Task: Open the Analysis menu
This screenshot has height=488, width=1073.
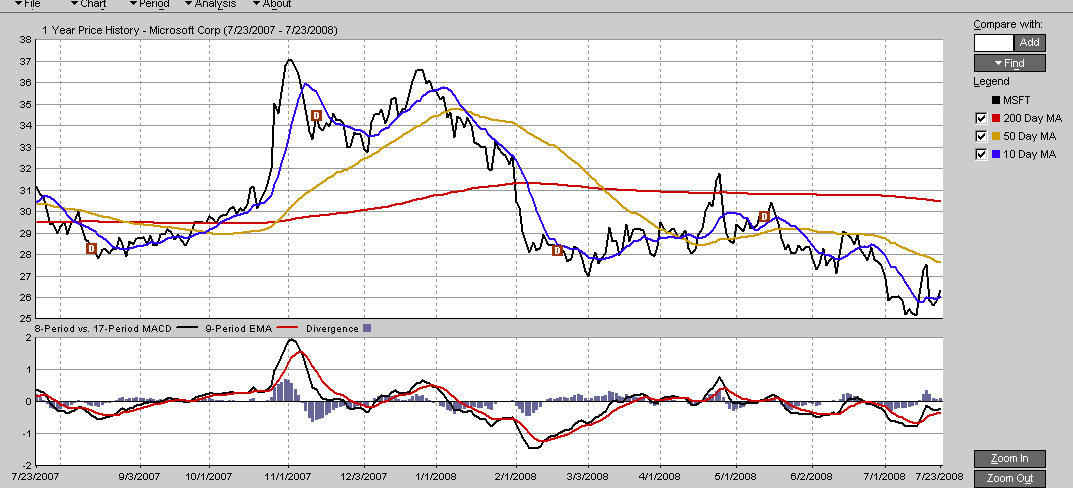Action: click(211, 4)
